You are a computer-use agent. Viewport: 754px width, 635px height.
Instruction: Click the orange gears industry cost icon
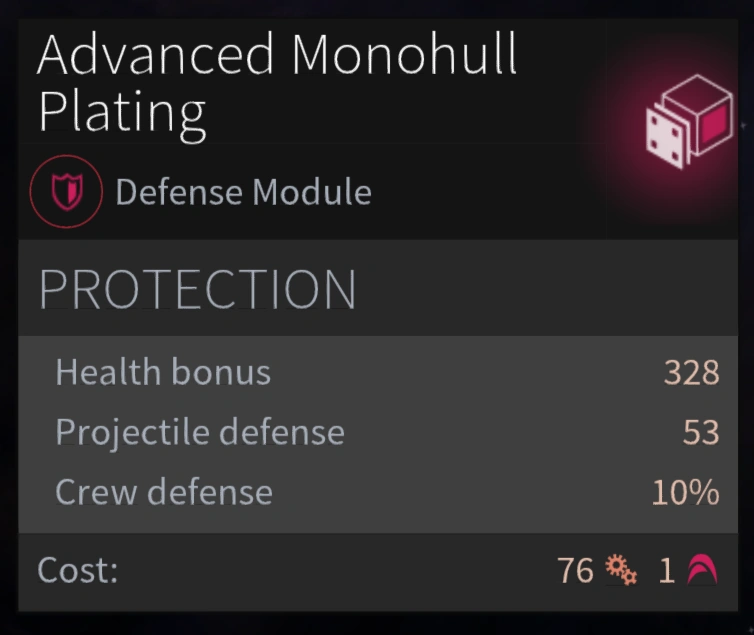(621, 571)
